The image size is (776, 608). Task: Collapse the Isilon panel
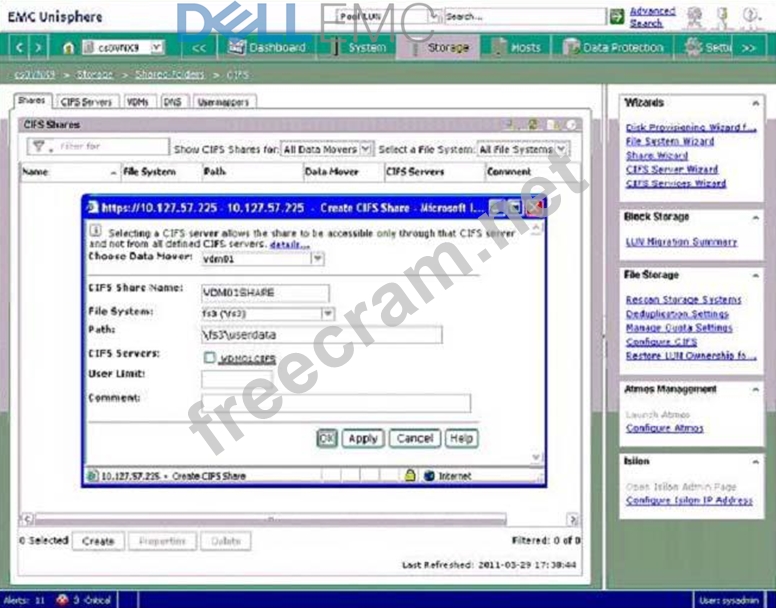755,462
